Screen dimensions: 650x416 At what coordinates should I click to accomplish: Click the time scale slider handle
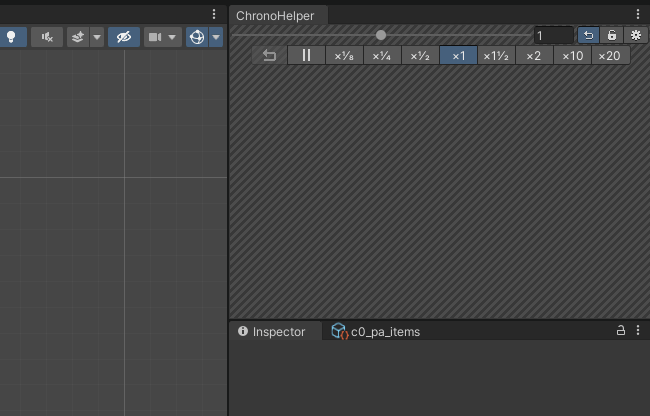[381, 35]
